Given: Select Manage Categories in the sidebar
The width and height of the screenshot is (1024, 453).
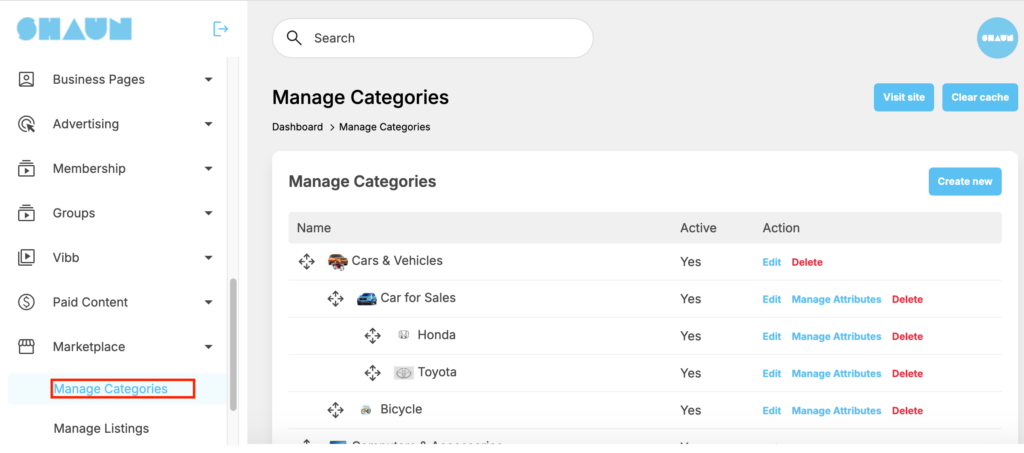Looking at the screenshot, I should pyautogui.click(x=110, y=389).
